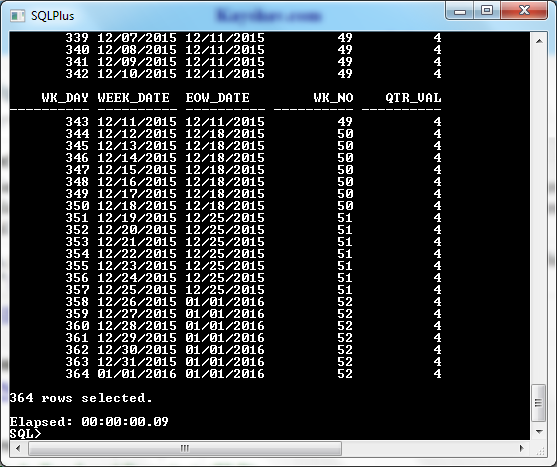Click the EOW_DATE column header
Image resolution: width=558 pixels, height=469 pixels.
click(217, 98)
